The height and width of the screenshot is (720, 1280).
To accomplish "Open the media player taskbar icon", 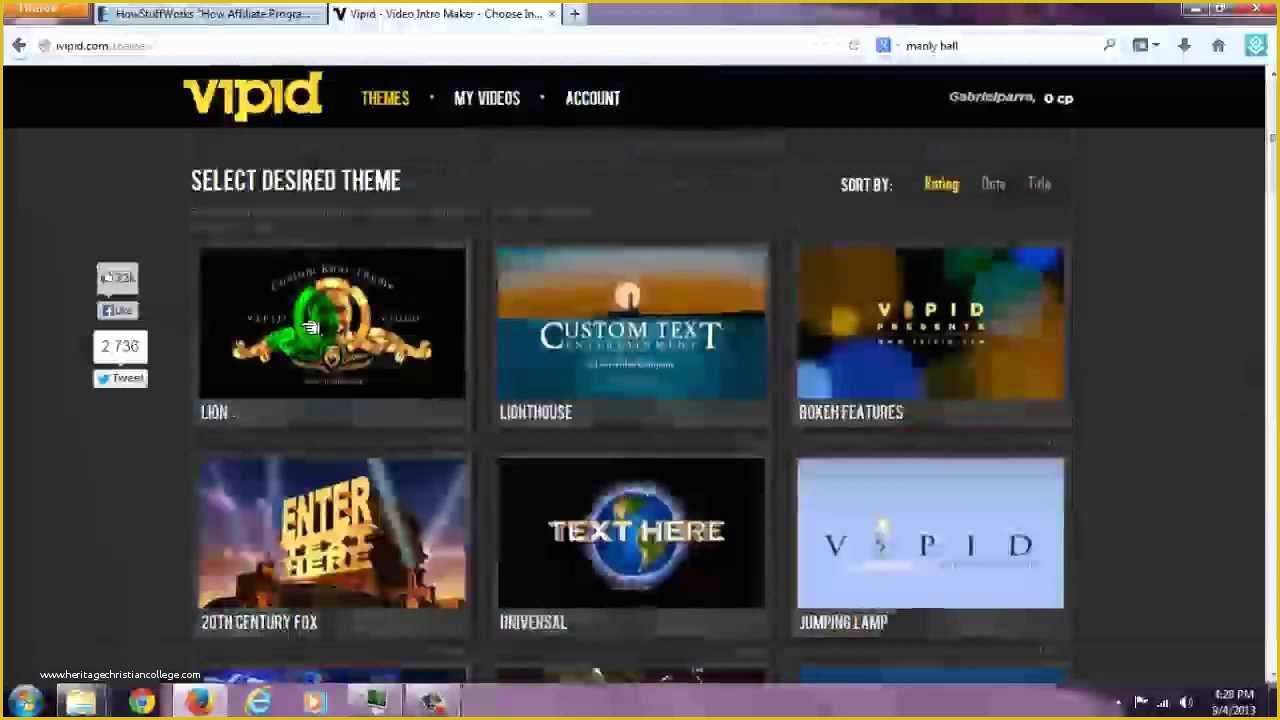I will [x=315, y=702].
